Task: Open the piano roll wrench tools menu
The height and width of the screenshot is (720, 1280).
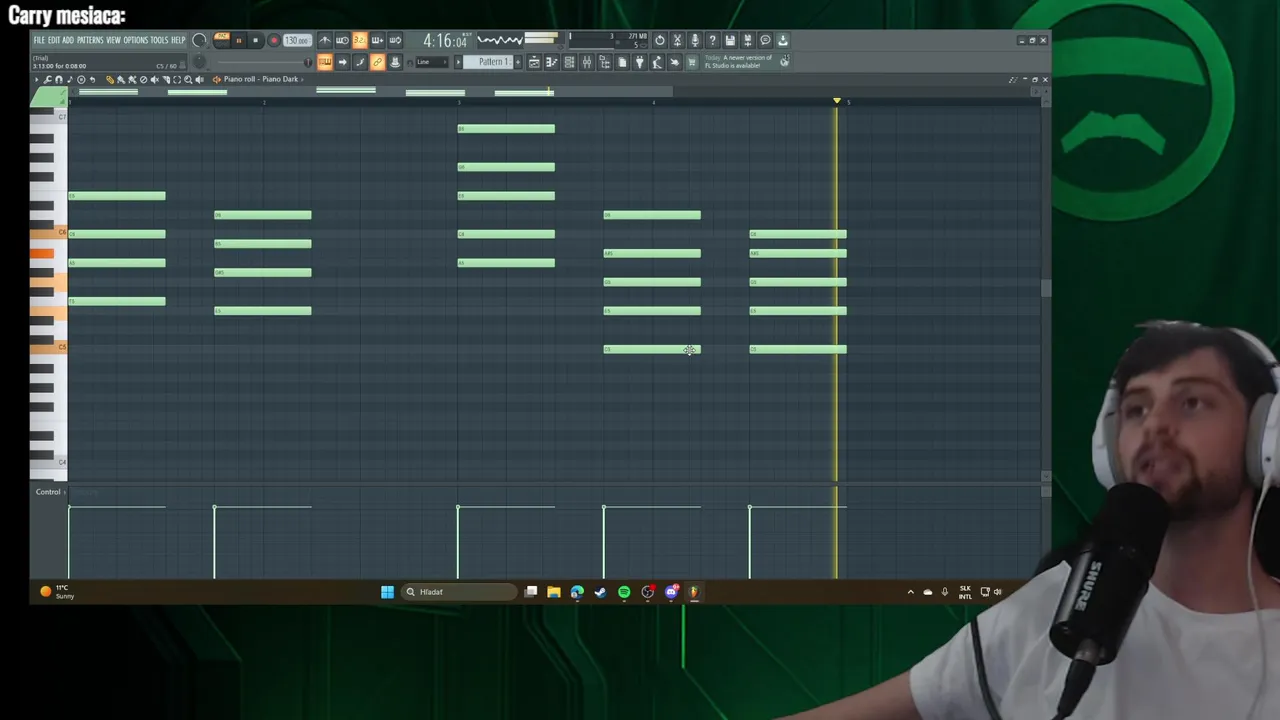Action: (x=46, y=79)
